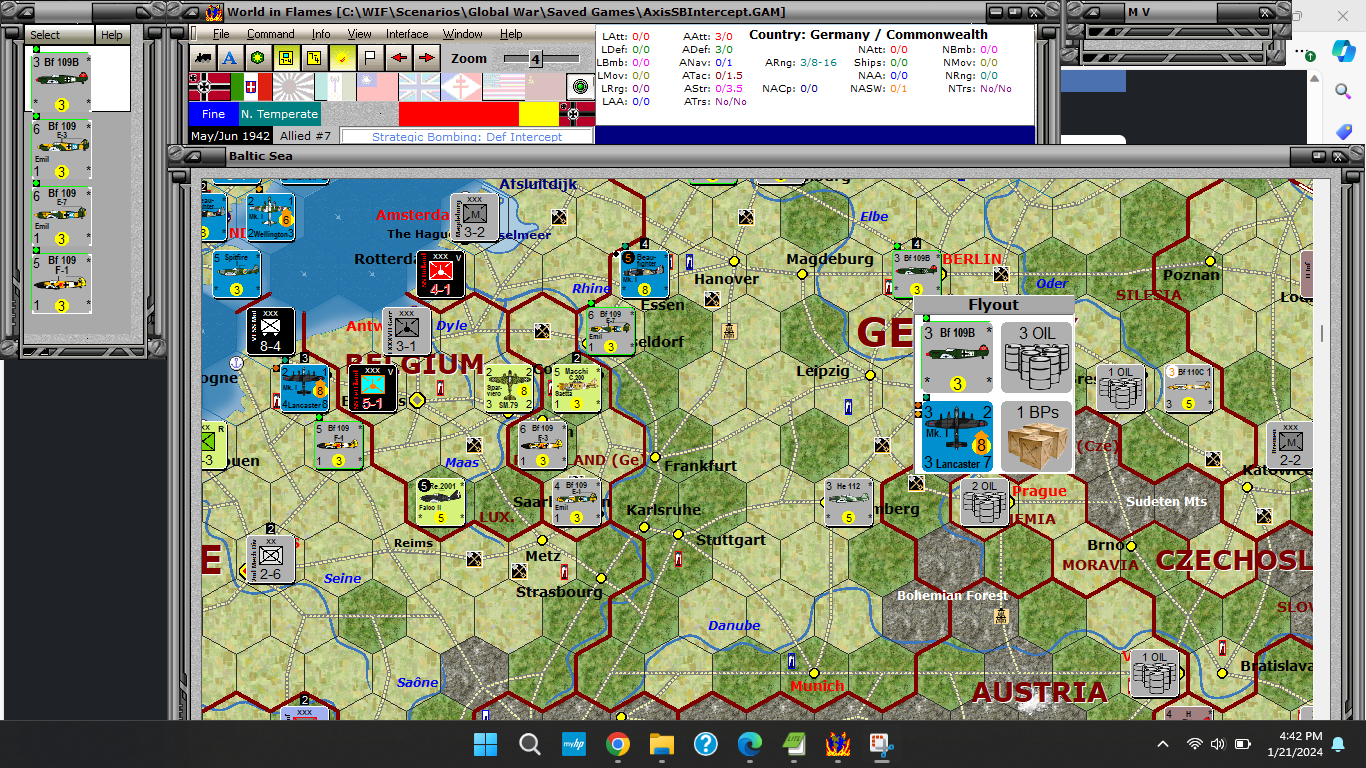Click the red right arrow toolbar button
This screenshot has height=768, width=1366.
[427, 58]
